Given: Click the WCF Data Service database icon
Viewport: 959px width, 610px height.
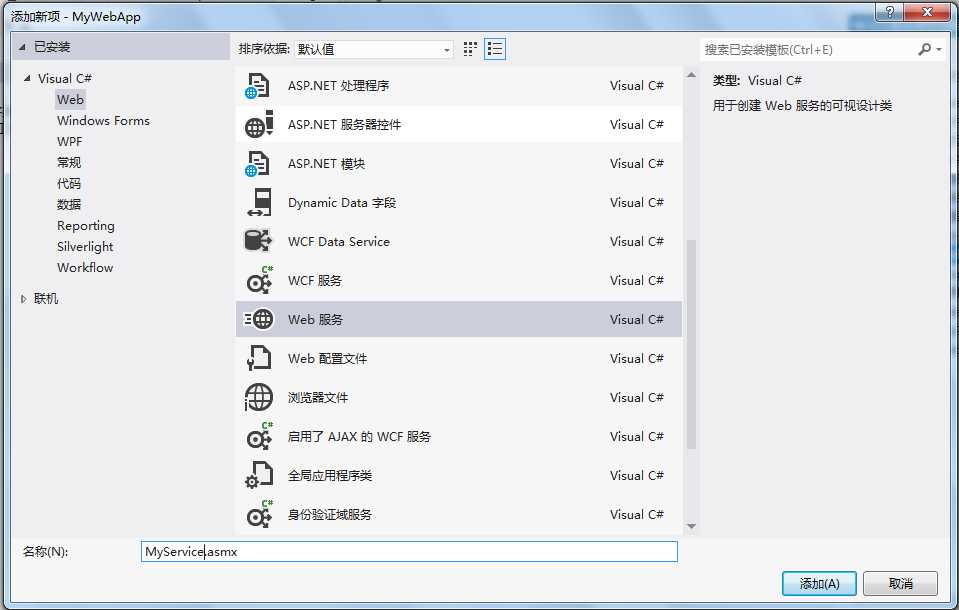Looking at the screenshot, I should [x=258, y=241].
